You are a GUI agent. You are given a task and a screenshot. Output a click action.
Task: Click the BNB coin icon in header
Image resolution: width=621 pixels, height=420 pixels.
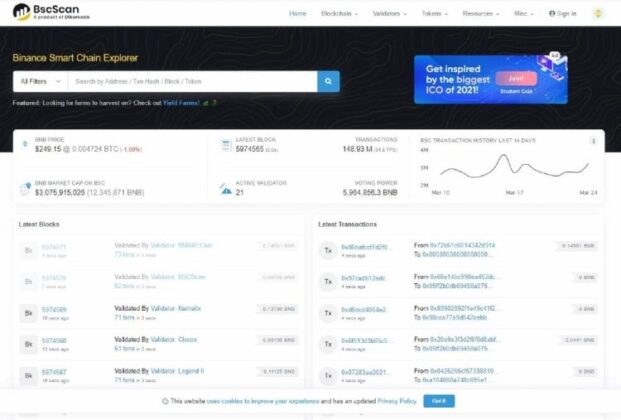(x=598, y=13)
